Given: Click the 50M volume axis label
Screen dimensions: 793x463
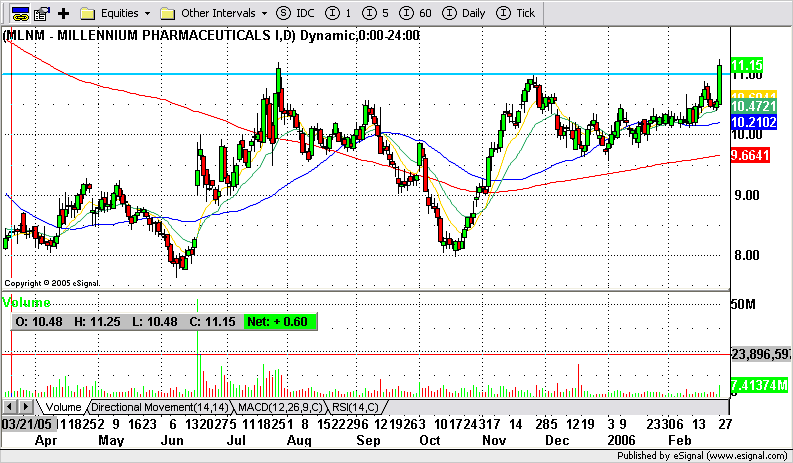Looking at the screenshot, I should point(743,304).
